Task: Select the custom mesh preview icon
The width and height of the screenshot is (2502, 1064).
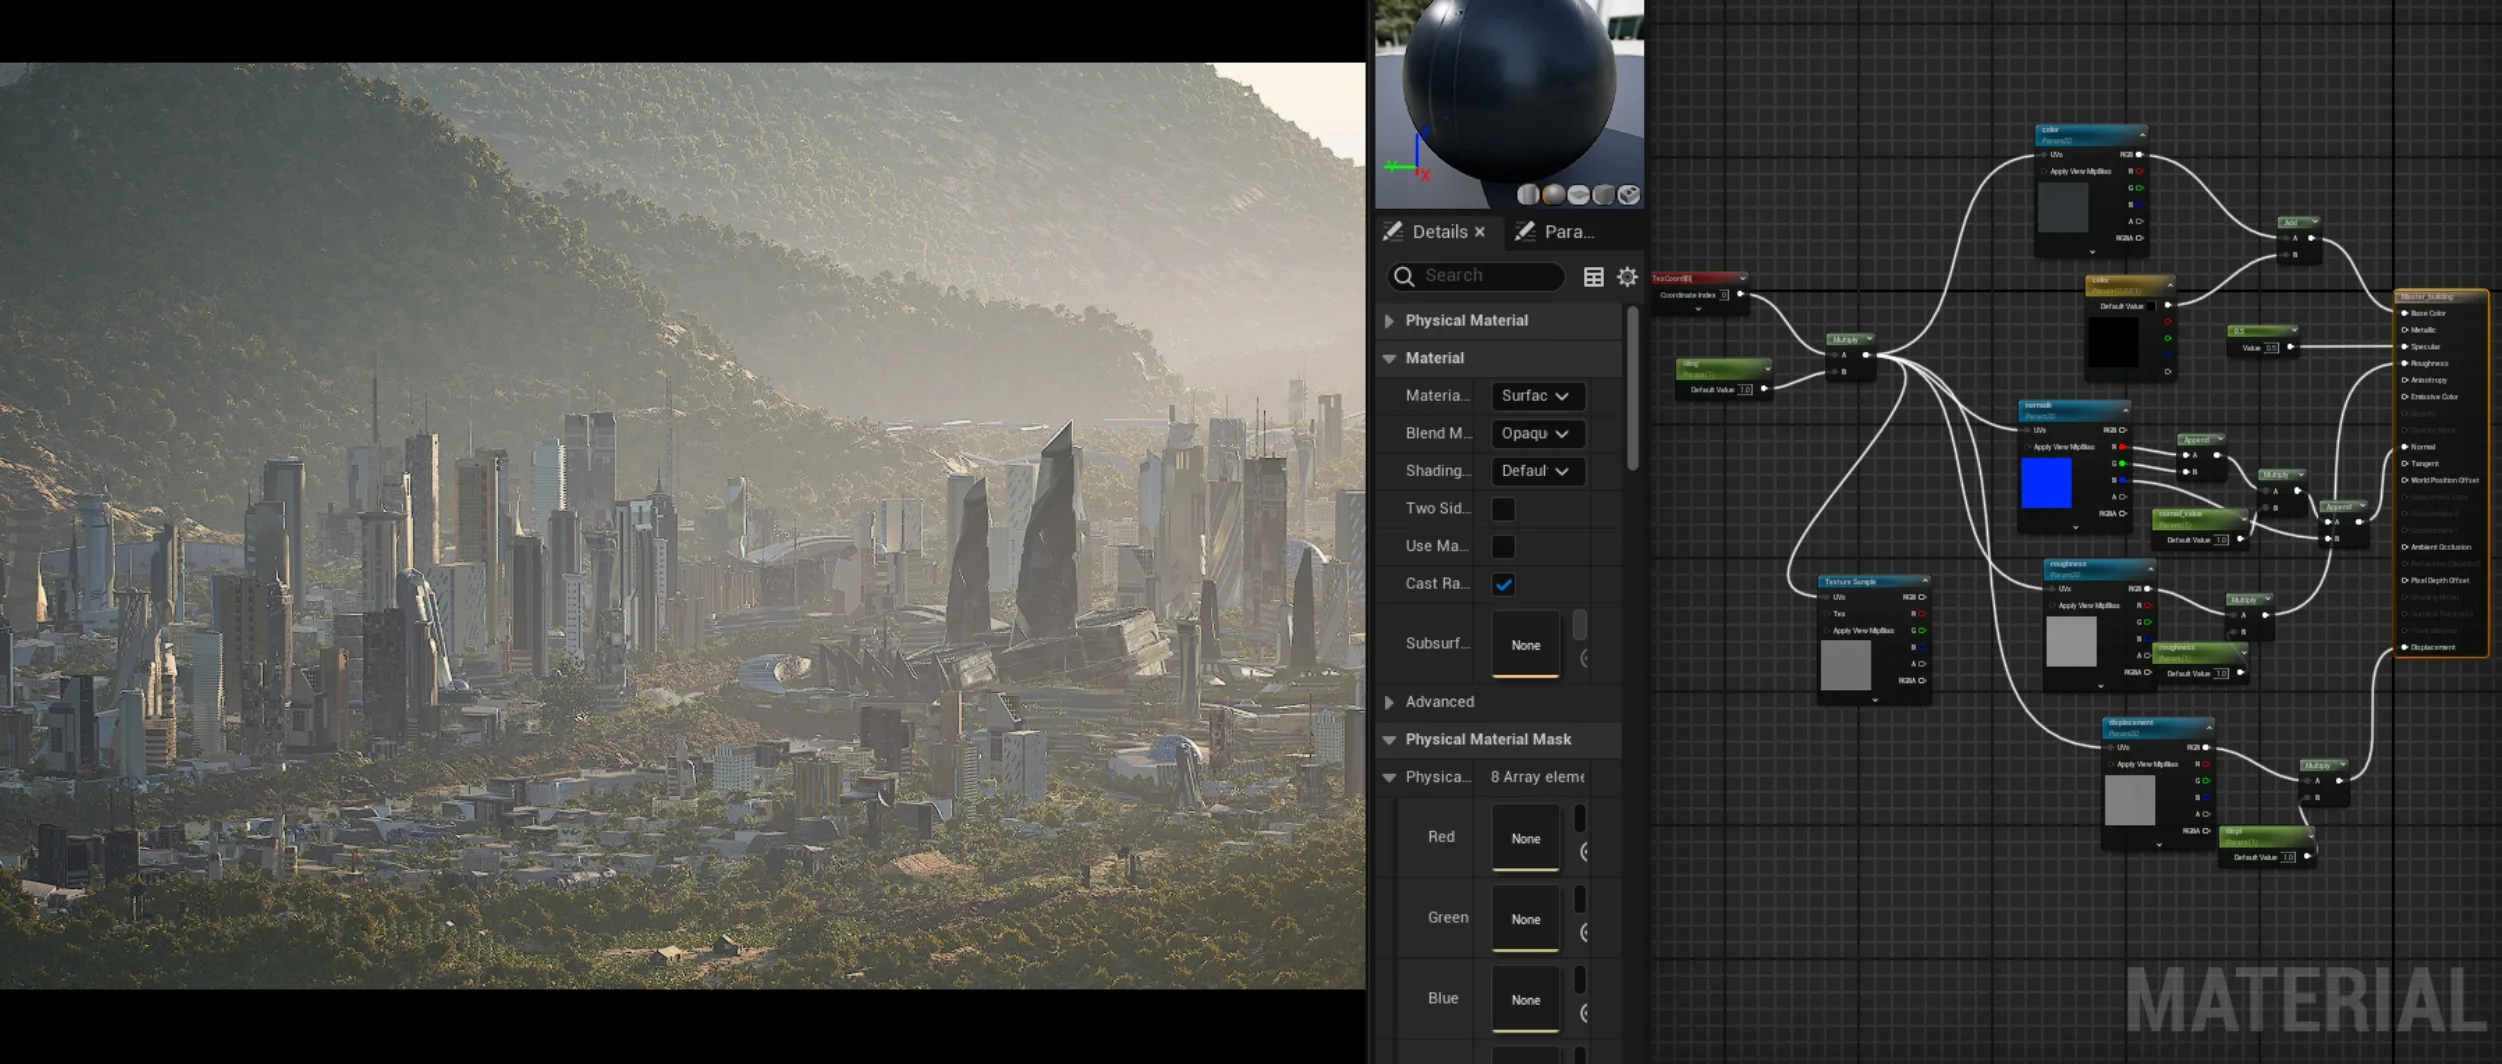Action: click(1628, 195)
